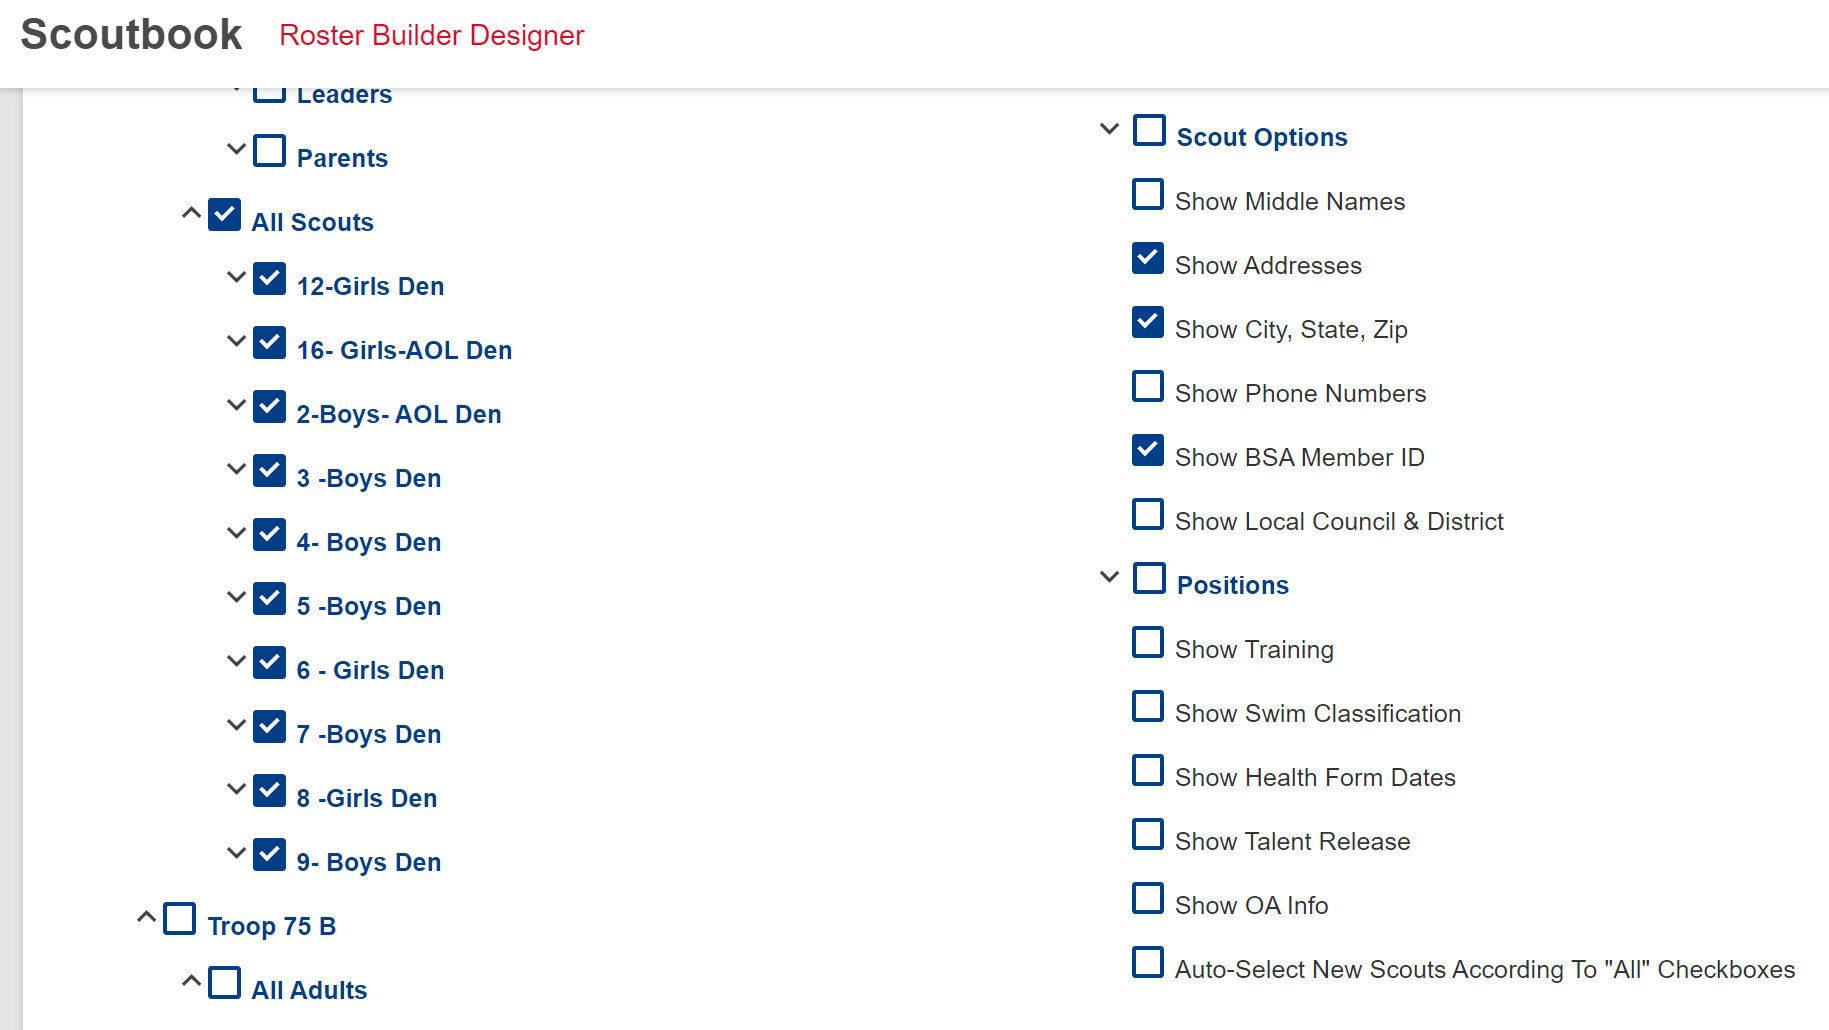Click the Show Swim Classification label

[x=1318, y=713]
